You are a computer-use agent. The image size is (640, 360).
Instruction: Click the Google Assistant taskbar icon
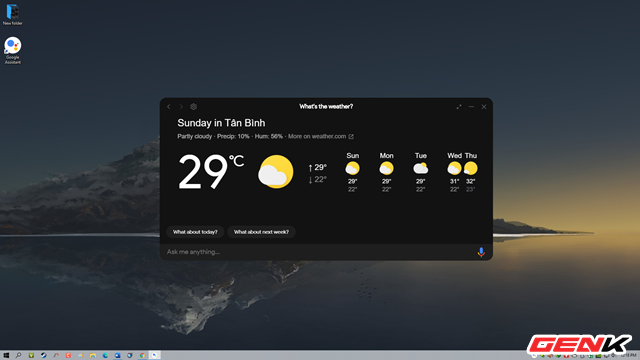pyautogui.click(x=155, y=356)
